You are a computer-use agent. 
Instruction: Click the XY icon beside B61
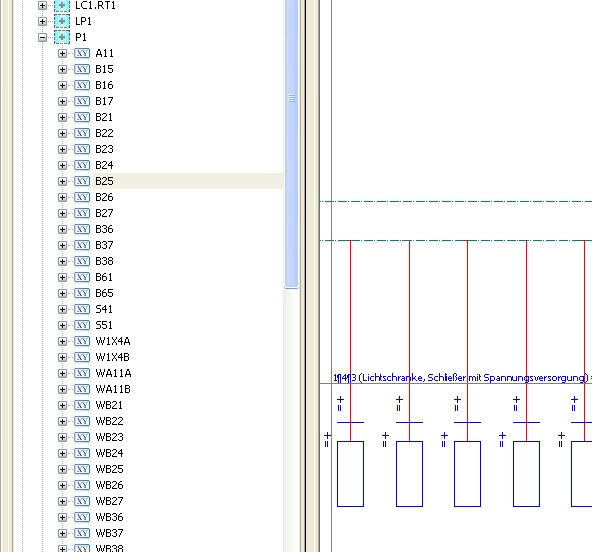[82, 277]
